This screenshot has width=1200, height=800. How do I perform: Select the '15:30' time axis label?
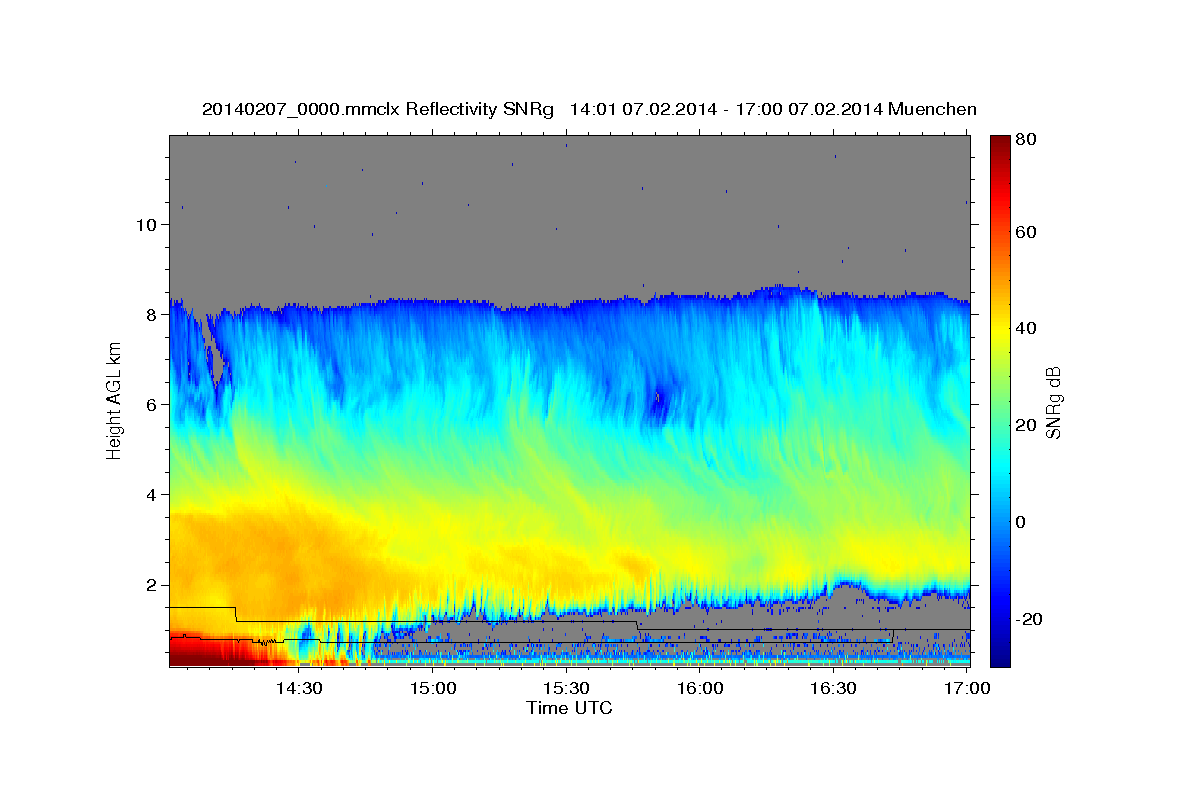(566, 689)
